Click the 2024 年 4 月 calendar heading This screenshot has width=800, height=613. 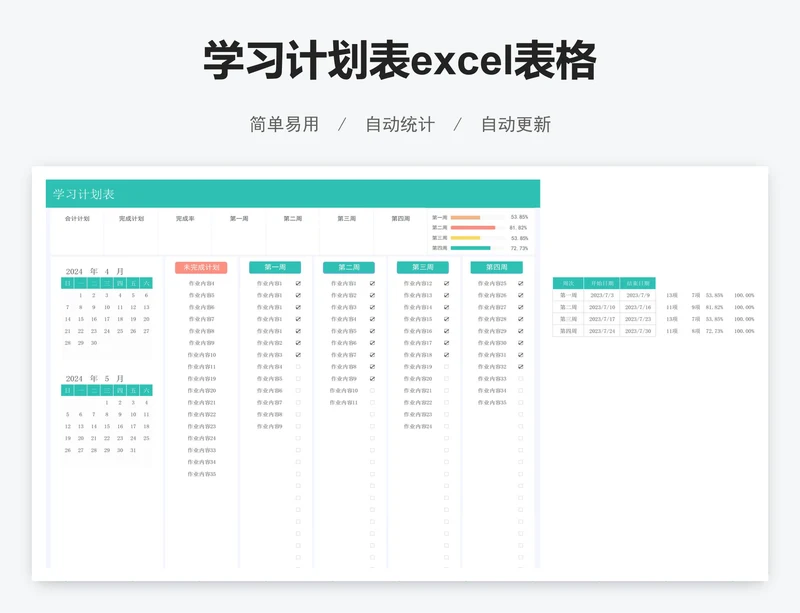[94, 272]
